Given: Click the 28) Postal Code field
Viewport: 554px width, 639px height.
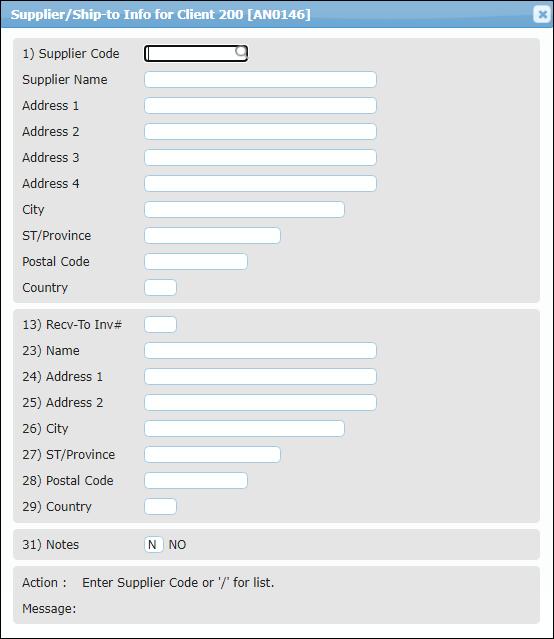Looking at the screenshot, I should [196, 480].
